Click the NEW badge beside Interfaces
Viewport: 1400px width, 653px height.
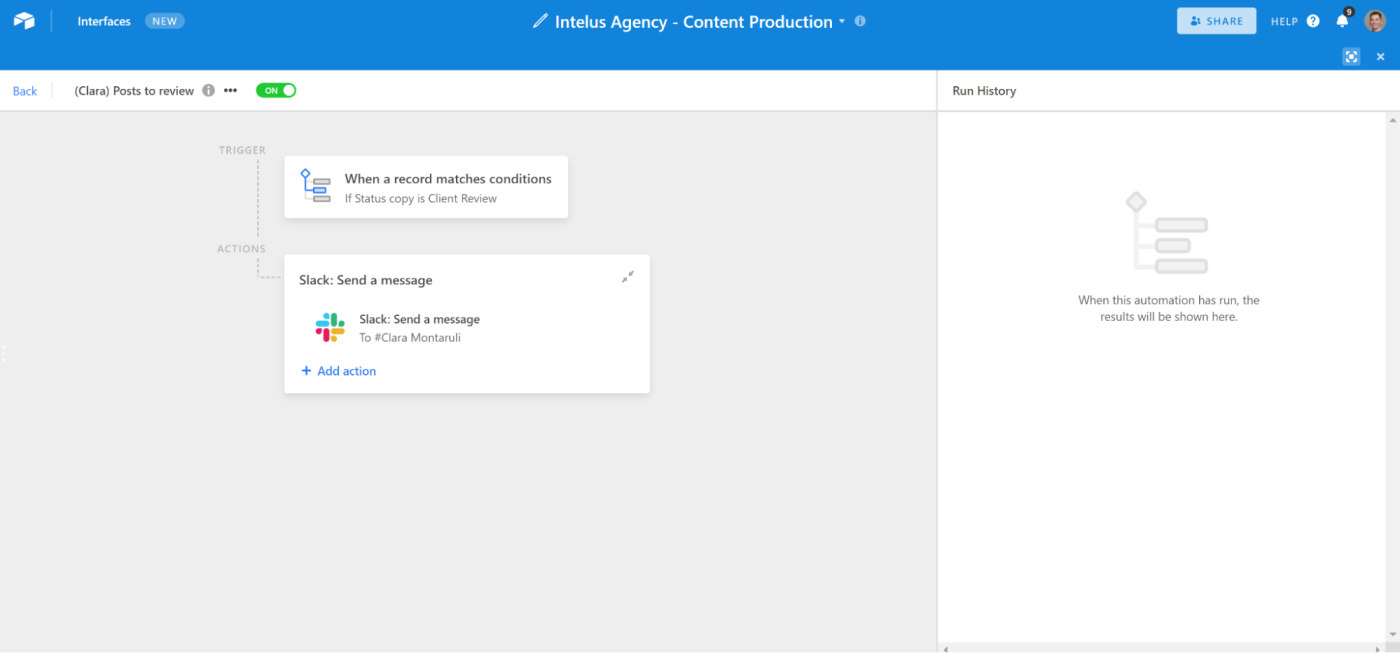pyautogui.click(x=164, y=21)
